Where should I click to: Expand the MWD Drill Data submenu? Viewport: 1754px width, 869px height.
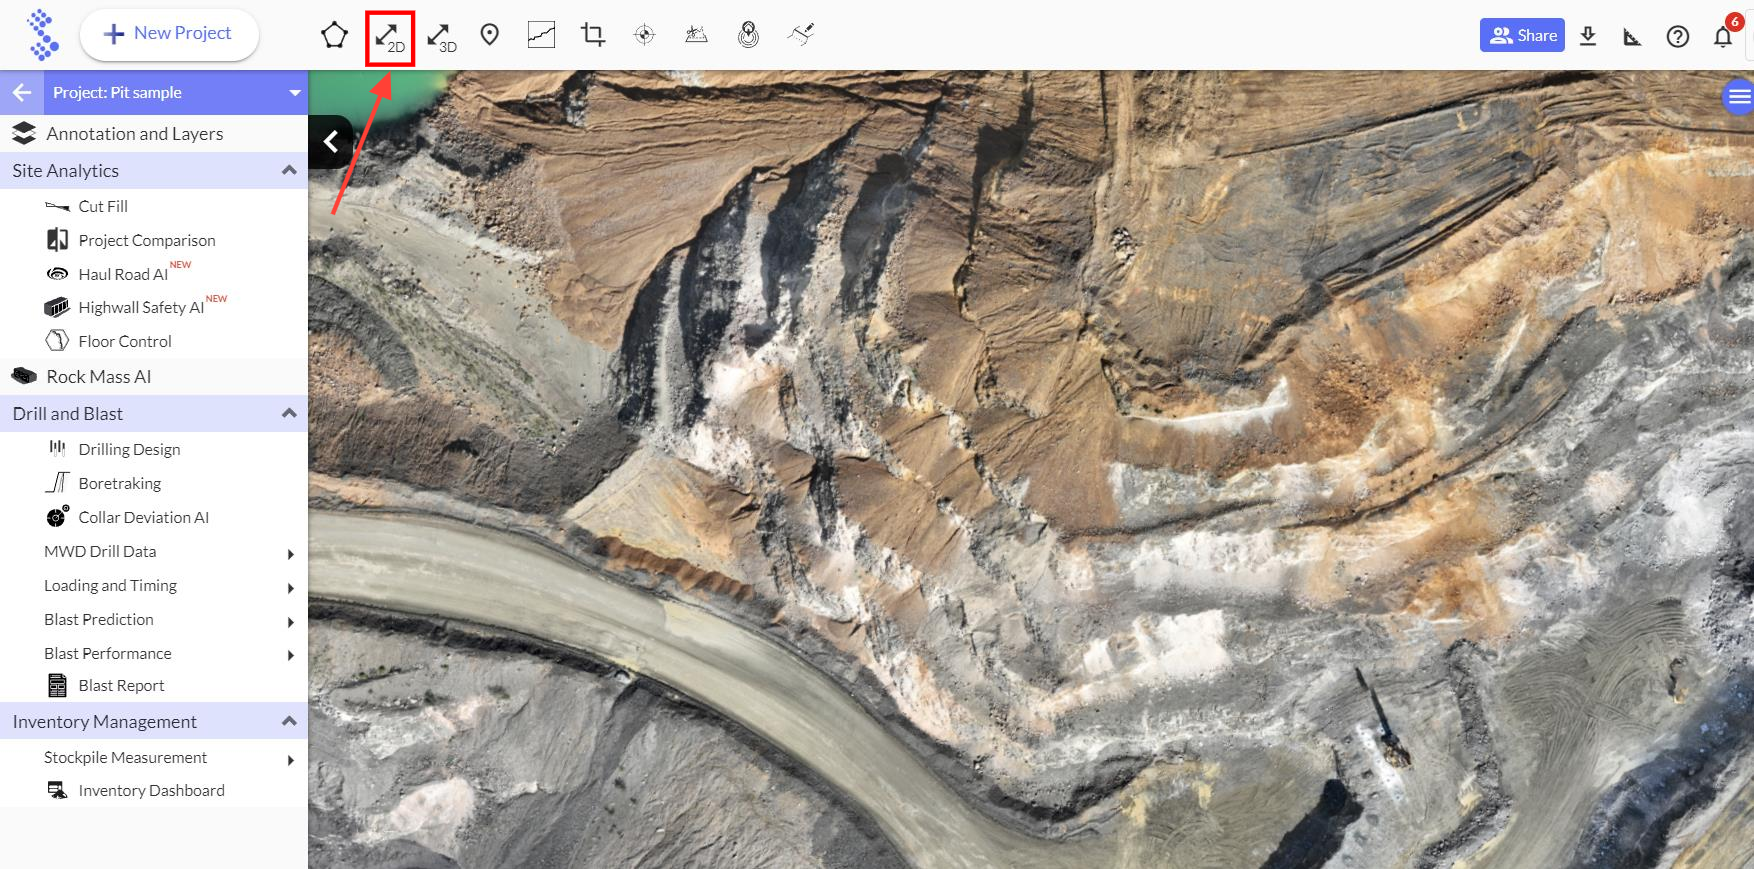(290, 553)
